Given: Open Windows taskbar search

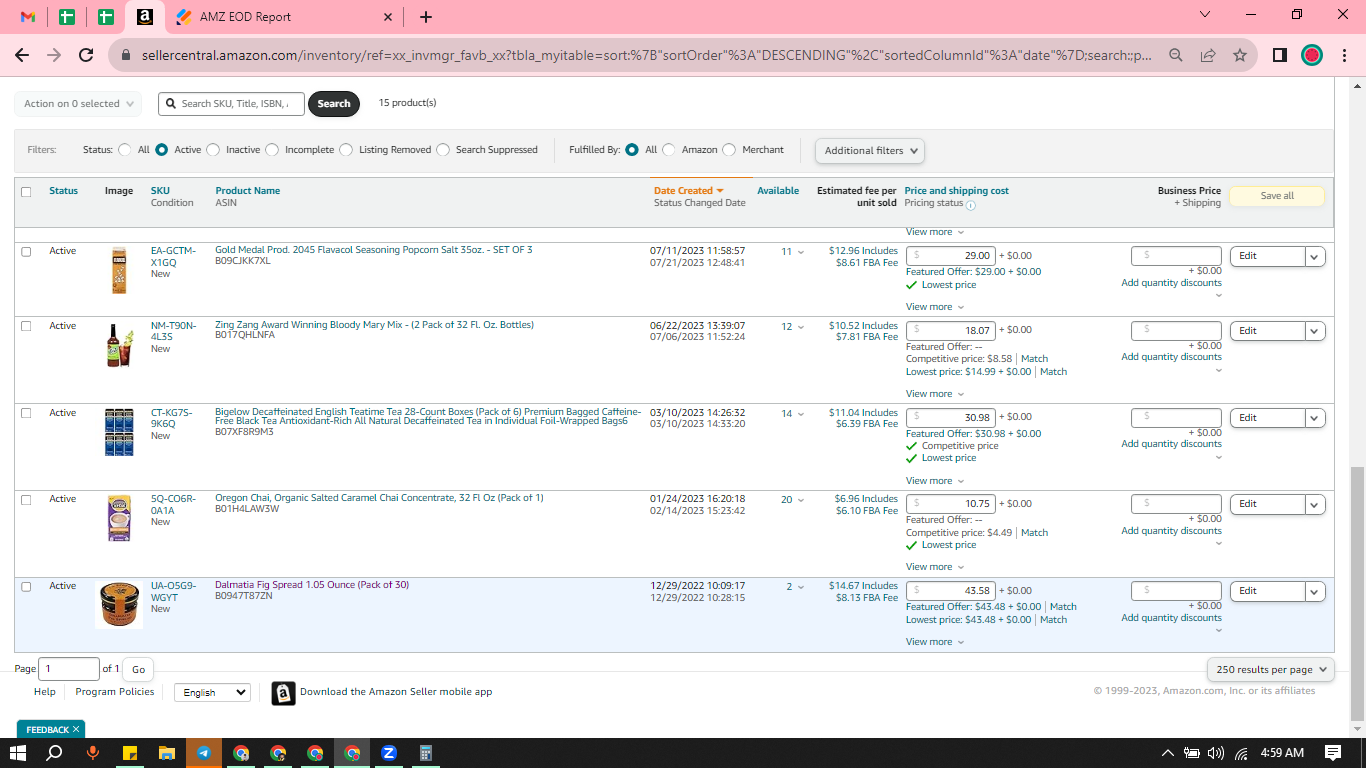Looking at the screenshot, I should coord(55,753).
